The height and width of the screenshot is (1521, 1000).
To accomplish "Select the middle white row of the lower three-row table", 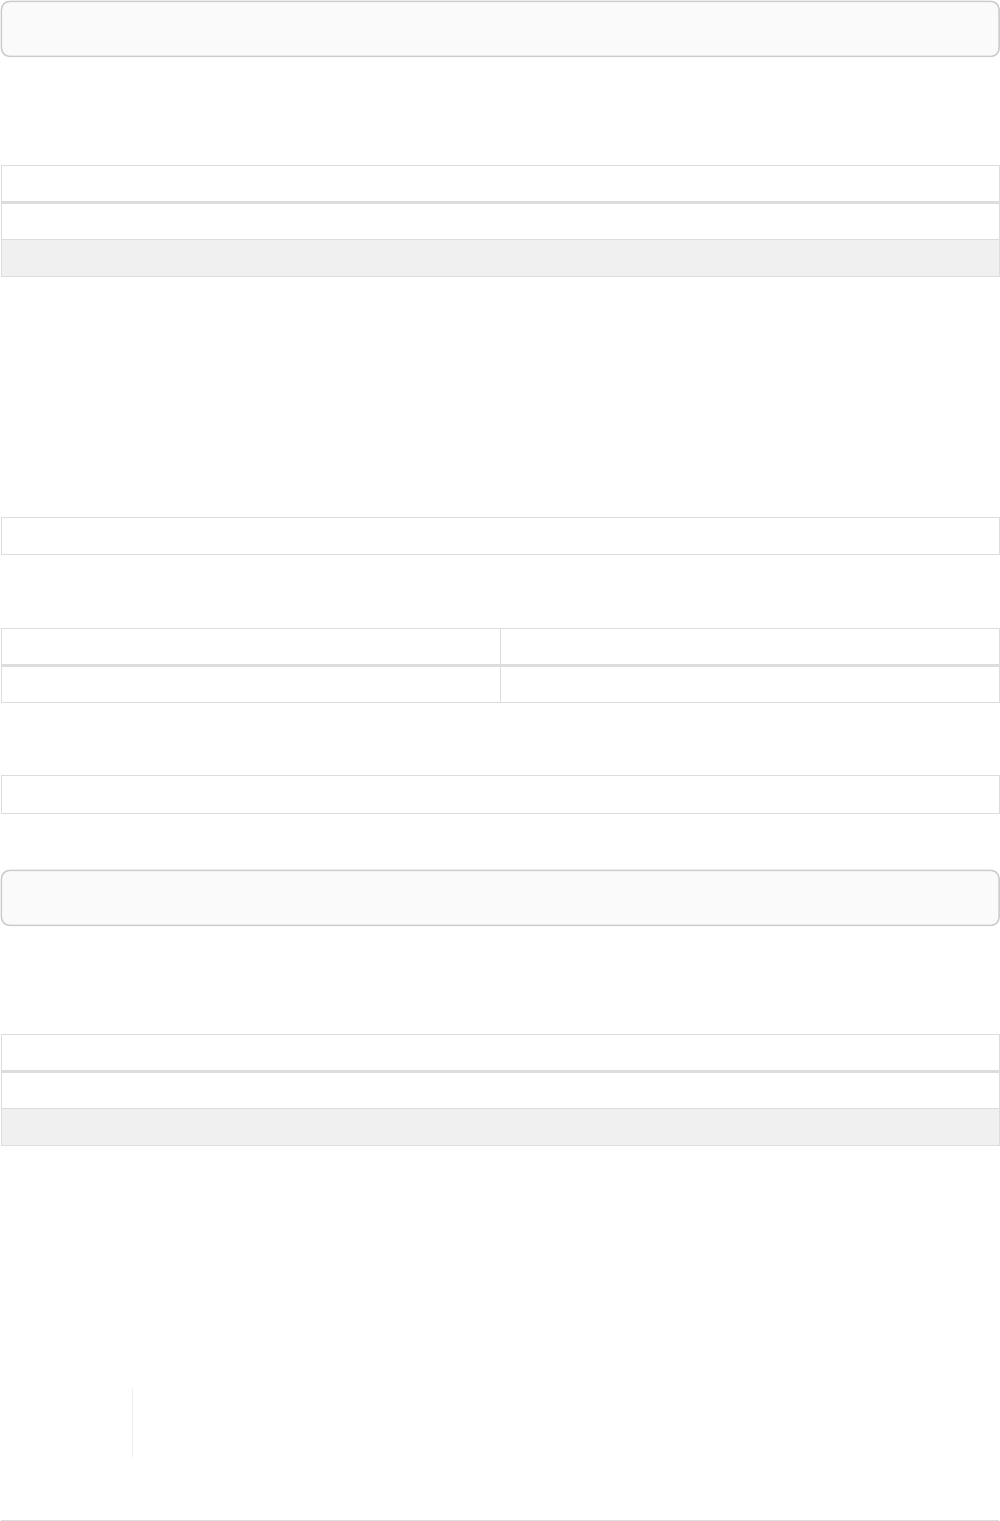I will click(500, 1090).
